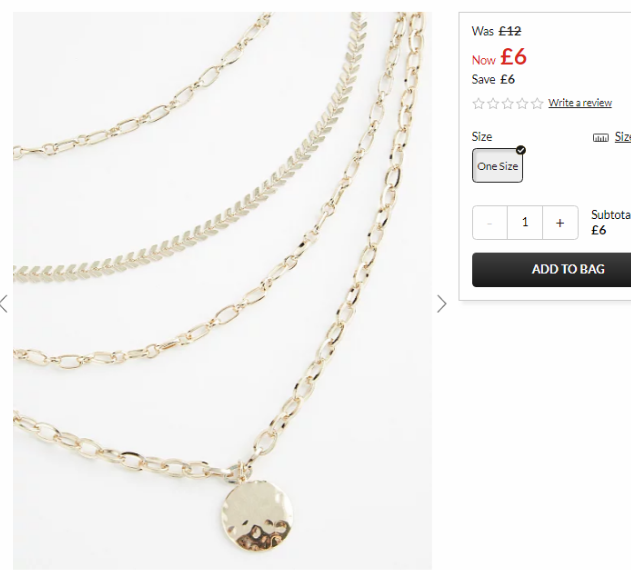631x570 pixels.
Task: Choose the One Size option
Action: (497, 165)
